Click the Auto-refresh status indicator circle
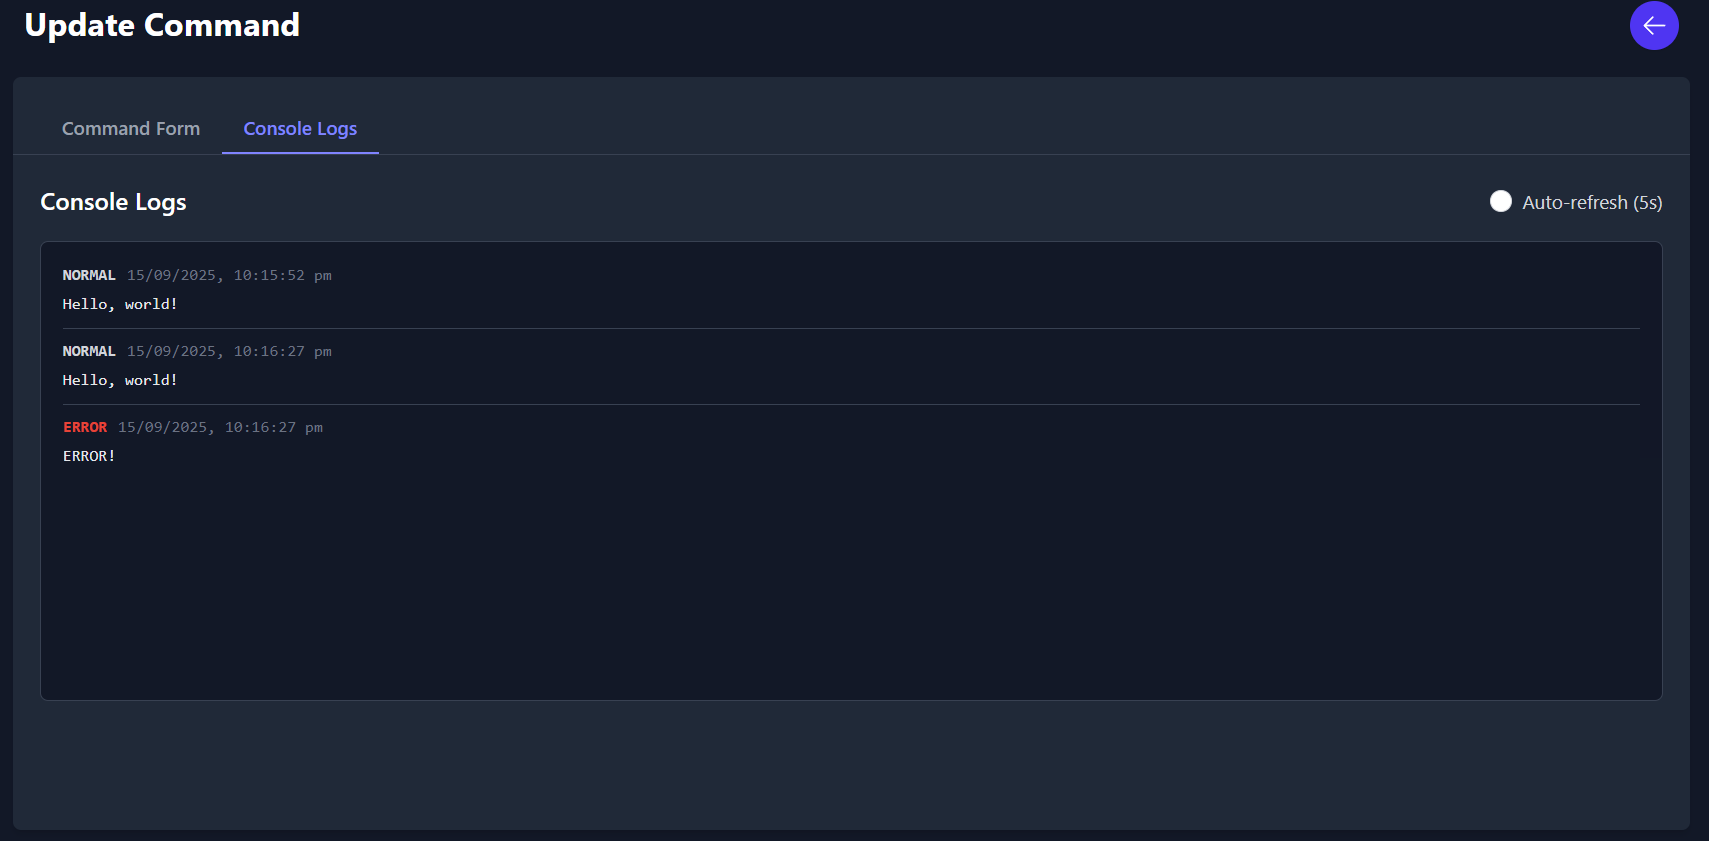Screen dimensions: 1709x841 1500,201
